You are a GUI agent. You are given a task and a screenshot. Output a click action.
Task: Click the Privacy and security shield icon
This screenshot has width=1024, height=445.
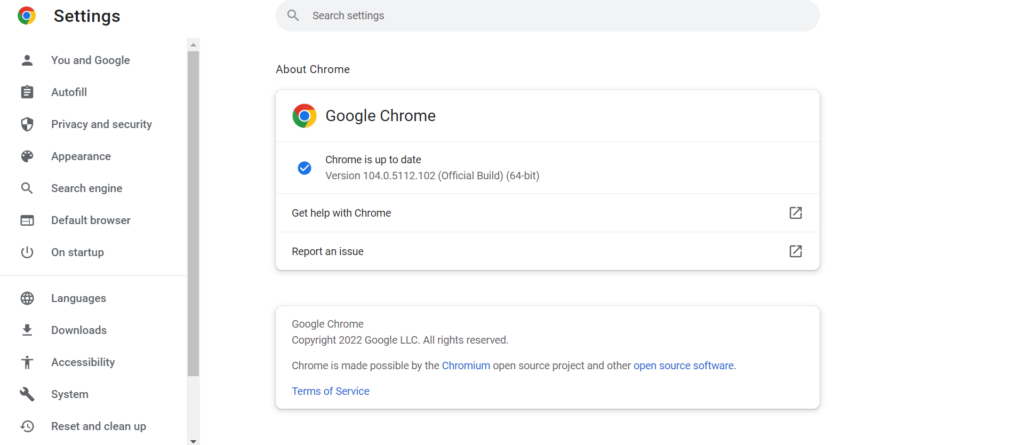pos(27,124)
